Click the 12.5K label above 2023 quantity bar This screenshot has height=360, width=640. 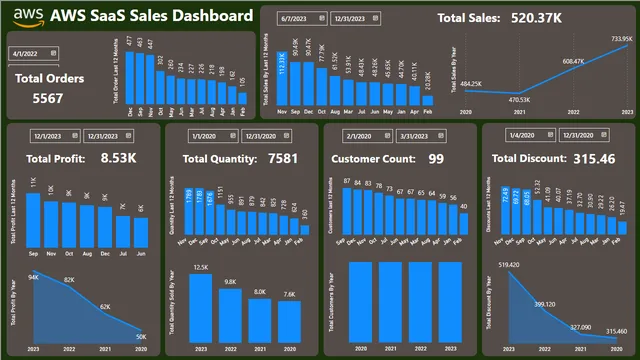(200, 267)
